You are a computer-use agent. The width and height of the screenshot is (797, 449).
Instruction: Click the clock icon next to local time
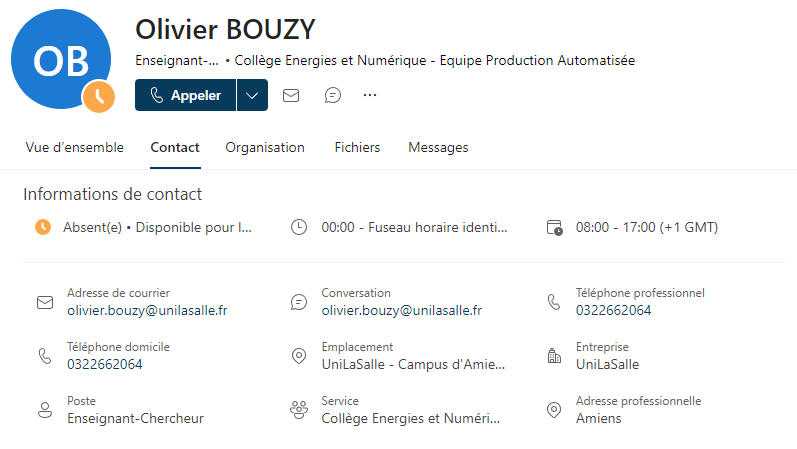pos(299,227)
